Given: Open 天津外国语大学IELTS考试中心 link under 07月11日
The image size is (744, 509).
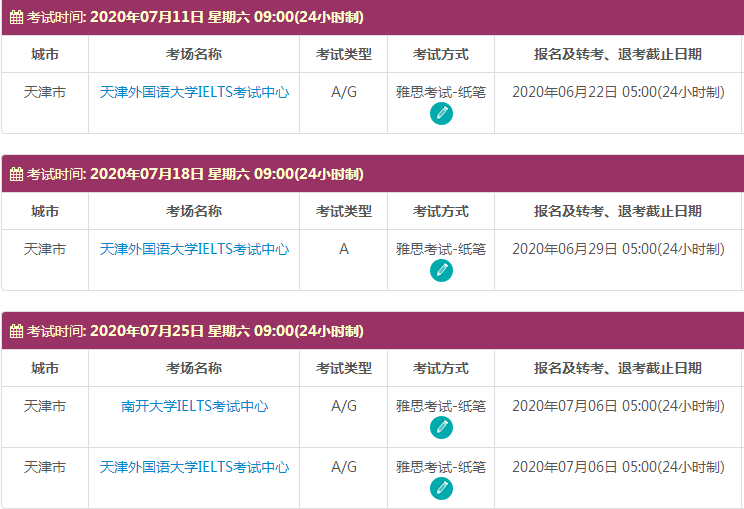Looking at the screenshot, I should (194, 92).
